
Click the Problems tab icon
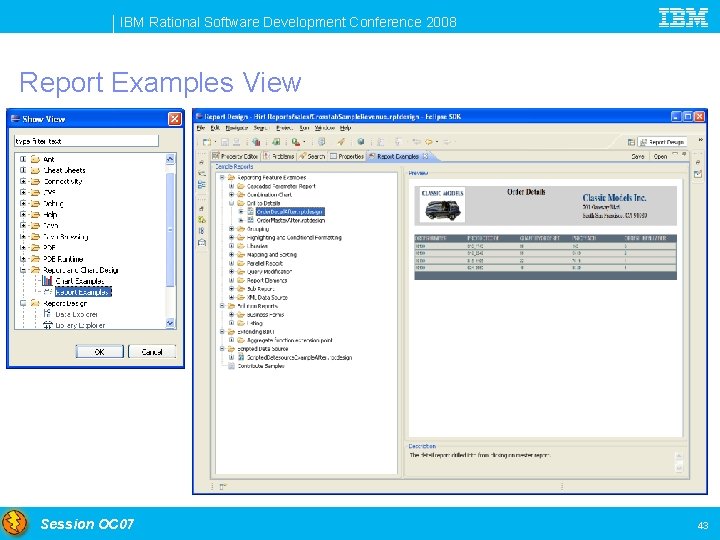[x=267, y=157]
